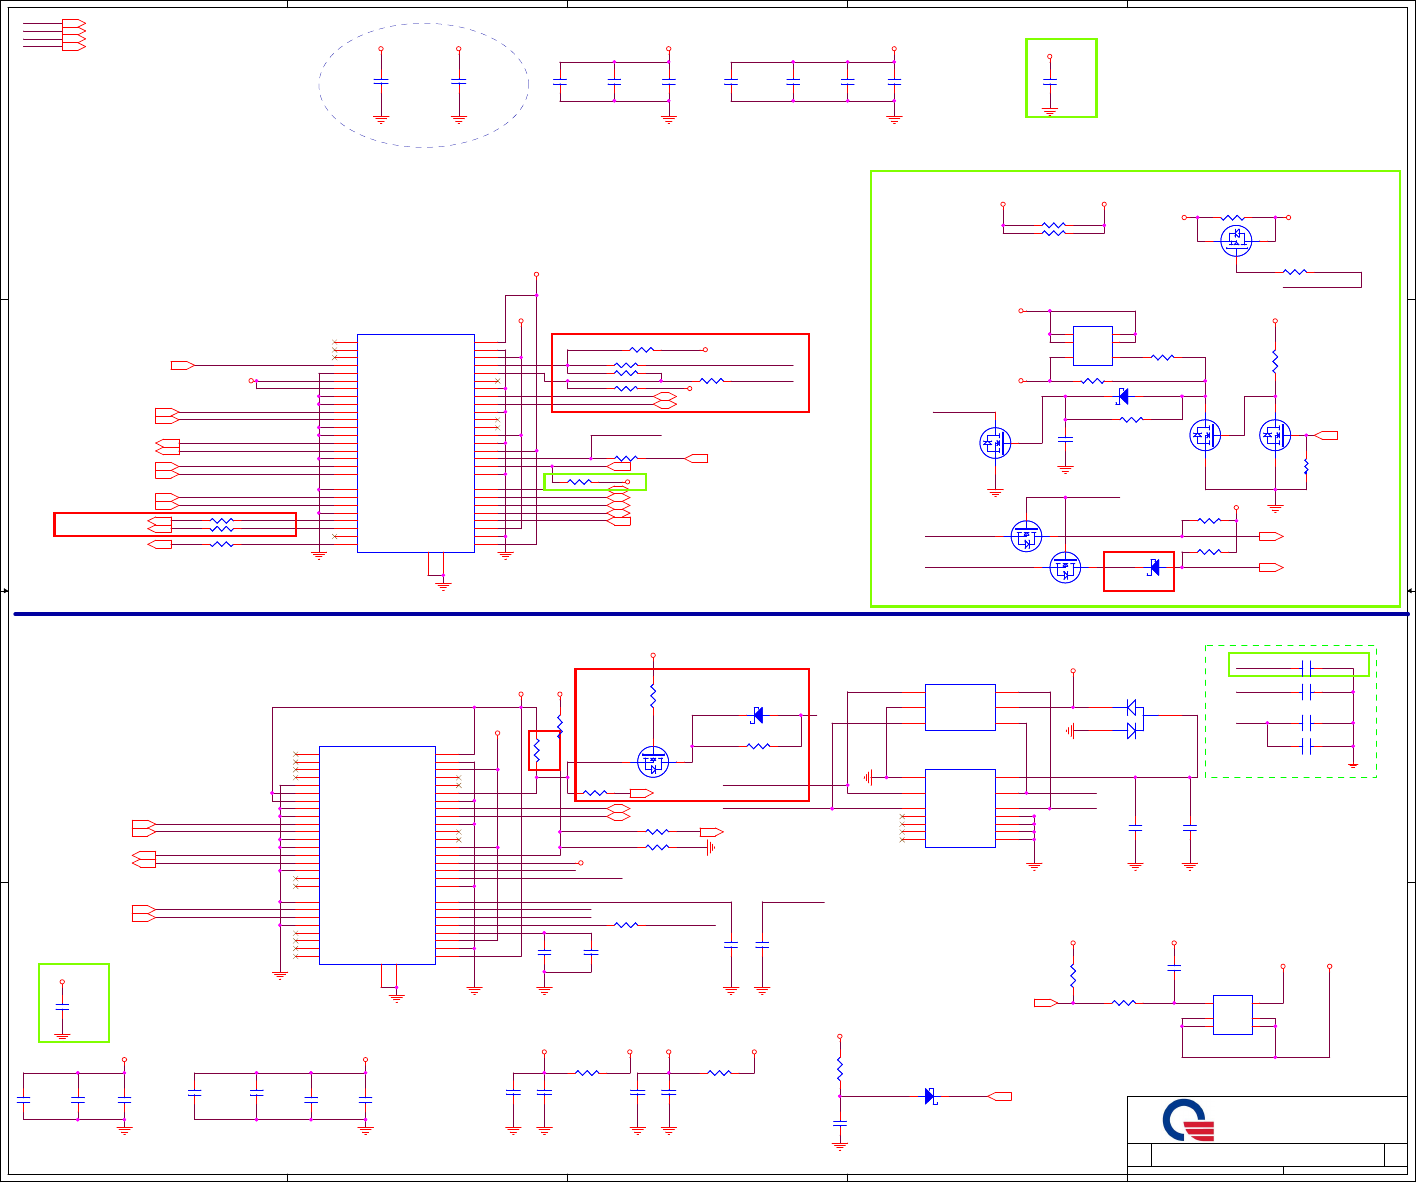The height and width of the screenshot is (1183, 1416).
Task: Select the small square IC above the title block
Action: (1232, 1015)
